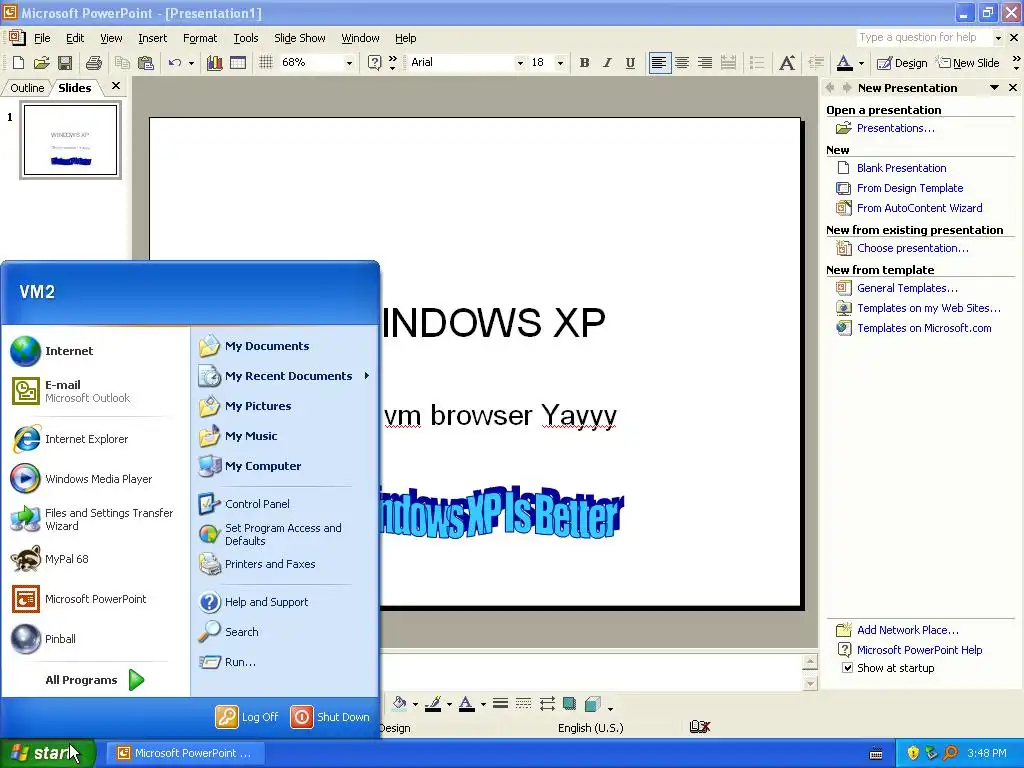Insert a table with the table icon
The image size is (1024, 768).
[x=238, y=63]
